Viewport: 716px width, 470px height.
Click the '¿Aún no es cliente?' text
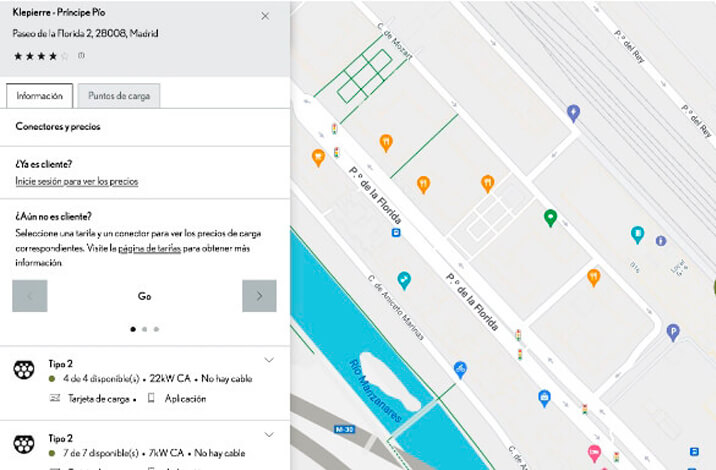click(x=53, y=216)
